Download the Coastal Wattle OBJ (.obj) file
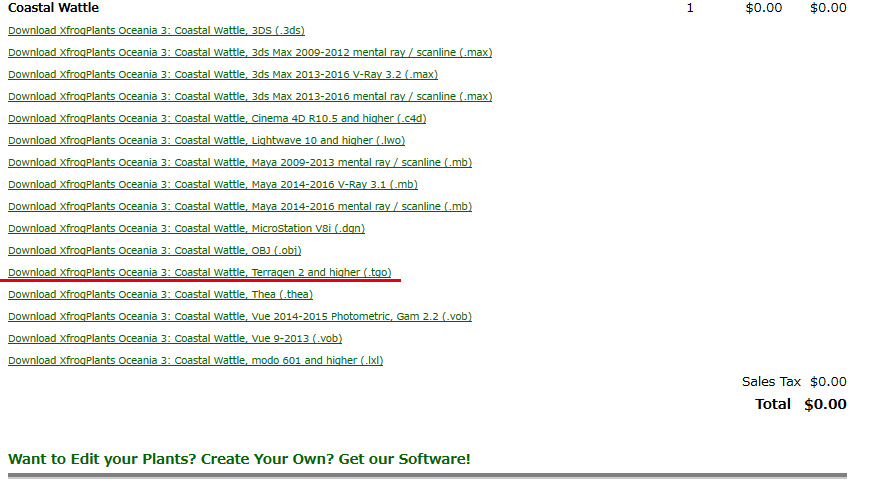This screenshot has width=884, height=486. click(x=154, y=250)
